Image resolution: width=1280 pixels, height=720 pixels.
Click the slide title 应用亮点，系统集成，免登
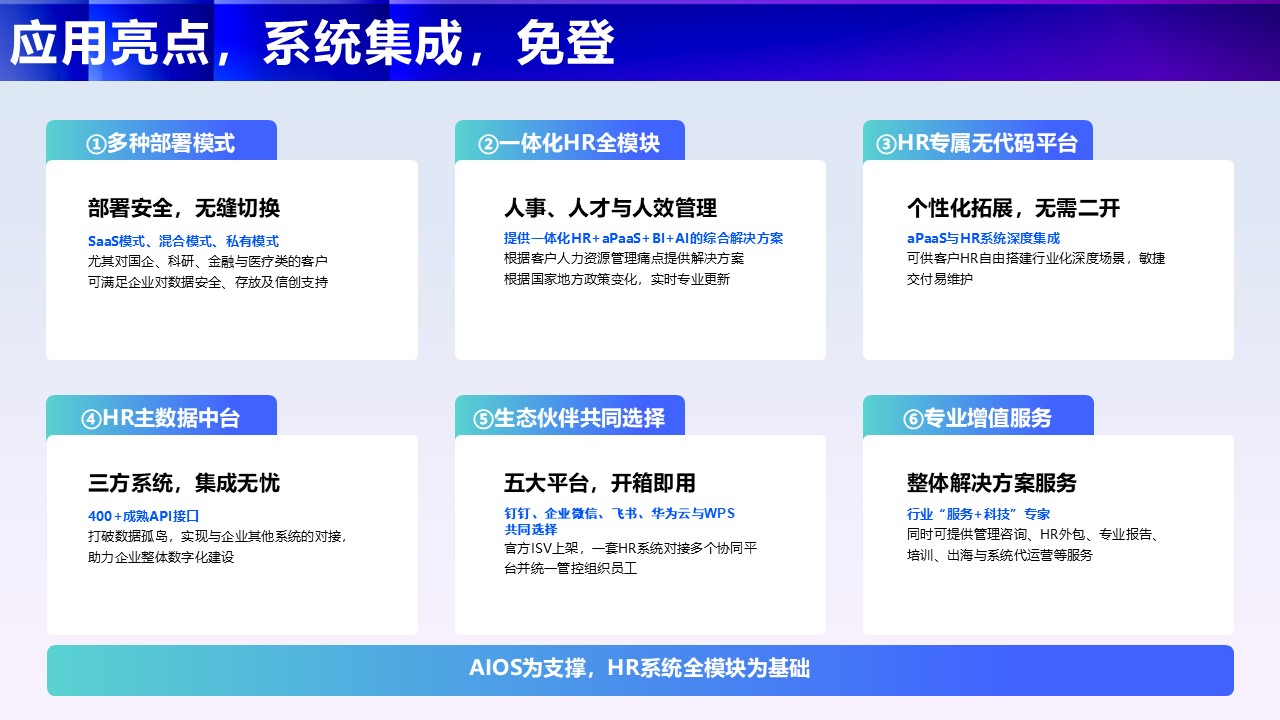(312, 43)
